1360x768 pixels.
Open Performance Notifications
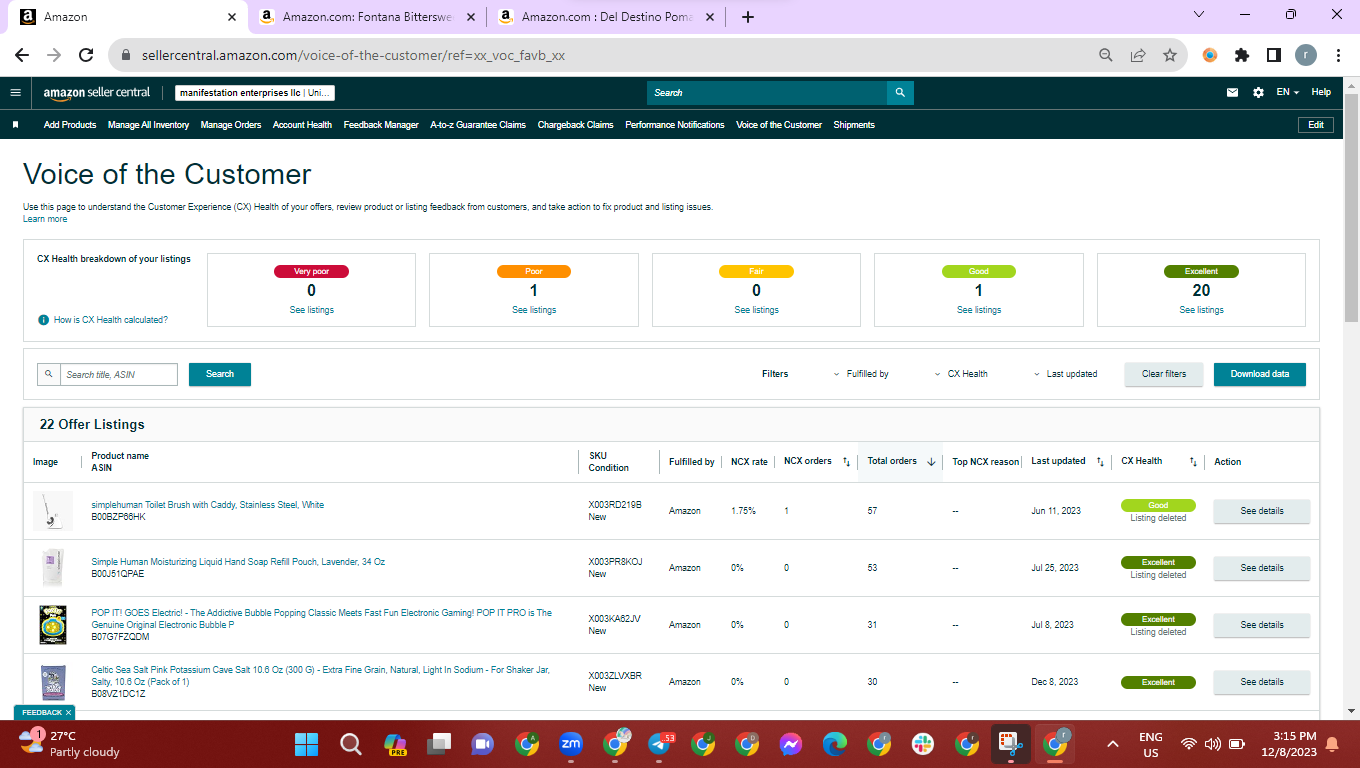[675, 125]
